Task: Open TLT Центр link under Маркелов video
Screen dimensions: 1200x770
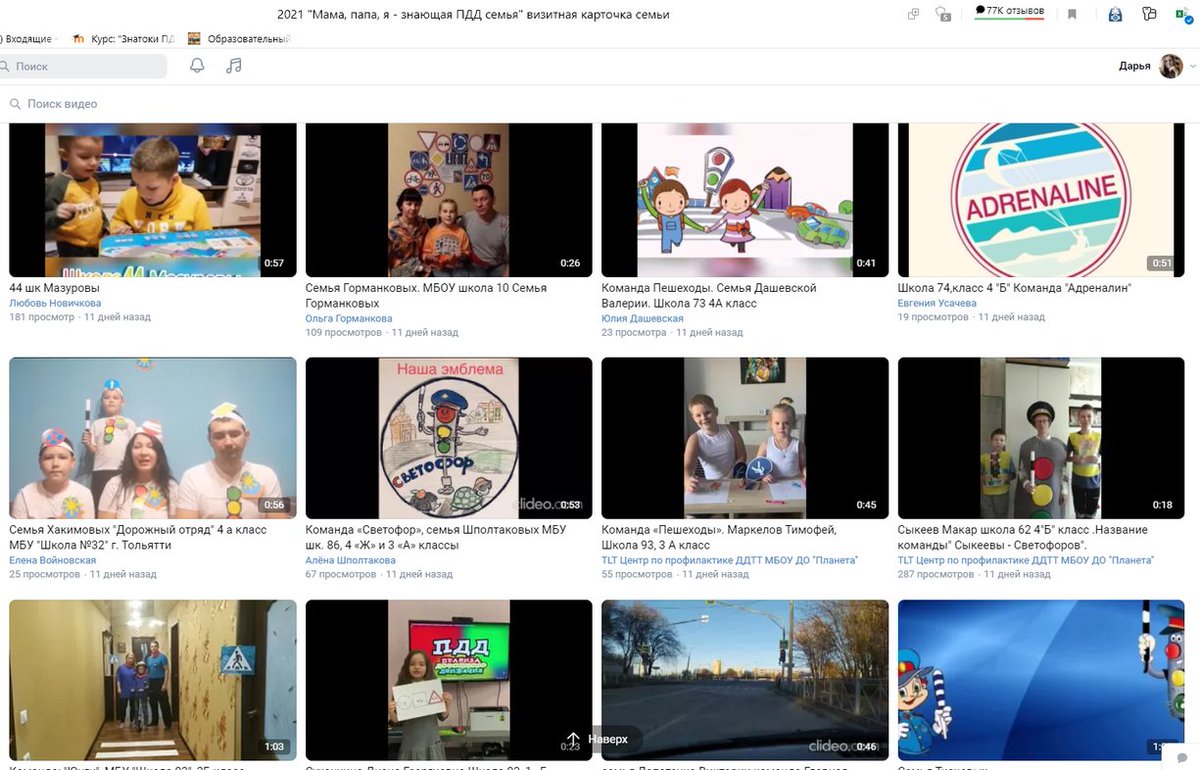Action: click(729, 560)
